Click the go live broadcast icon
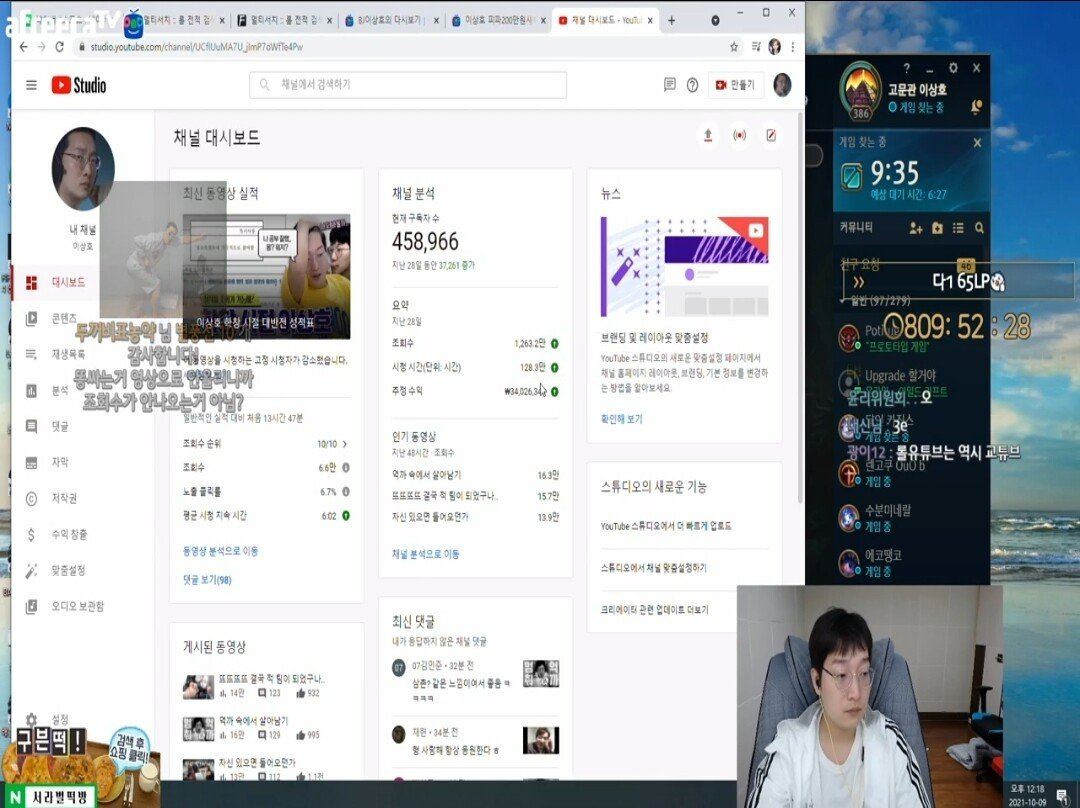Image resolution: width=1080 pixels, height=808 pixels. coord(740,135)
